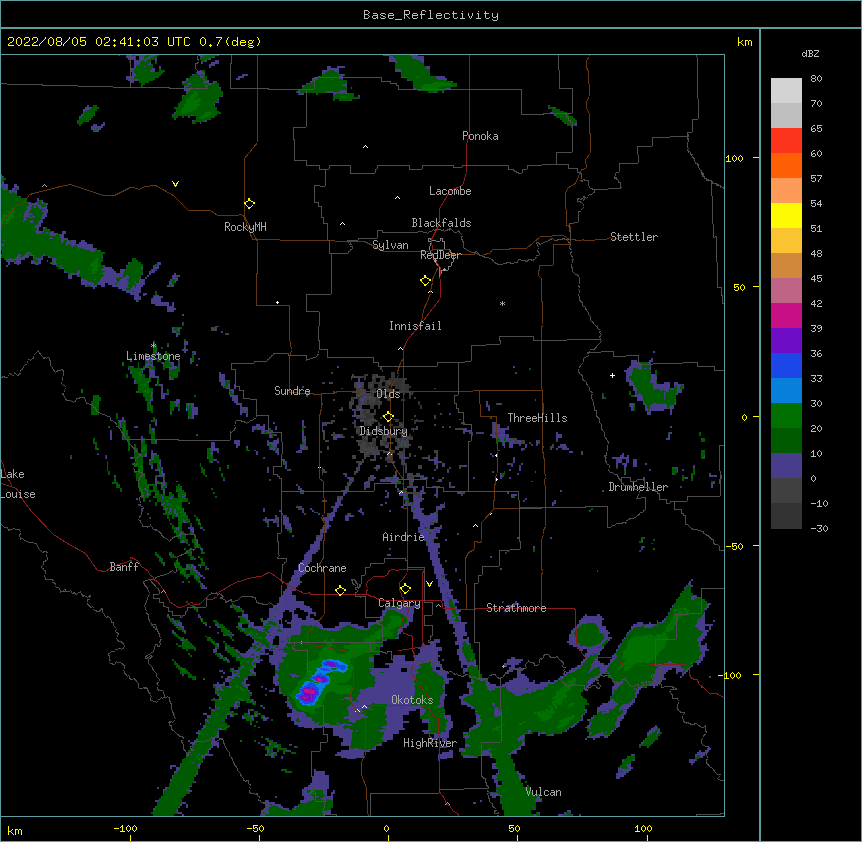Click the yellow diamond marker between Olds and Didsbury

388,417
